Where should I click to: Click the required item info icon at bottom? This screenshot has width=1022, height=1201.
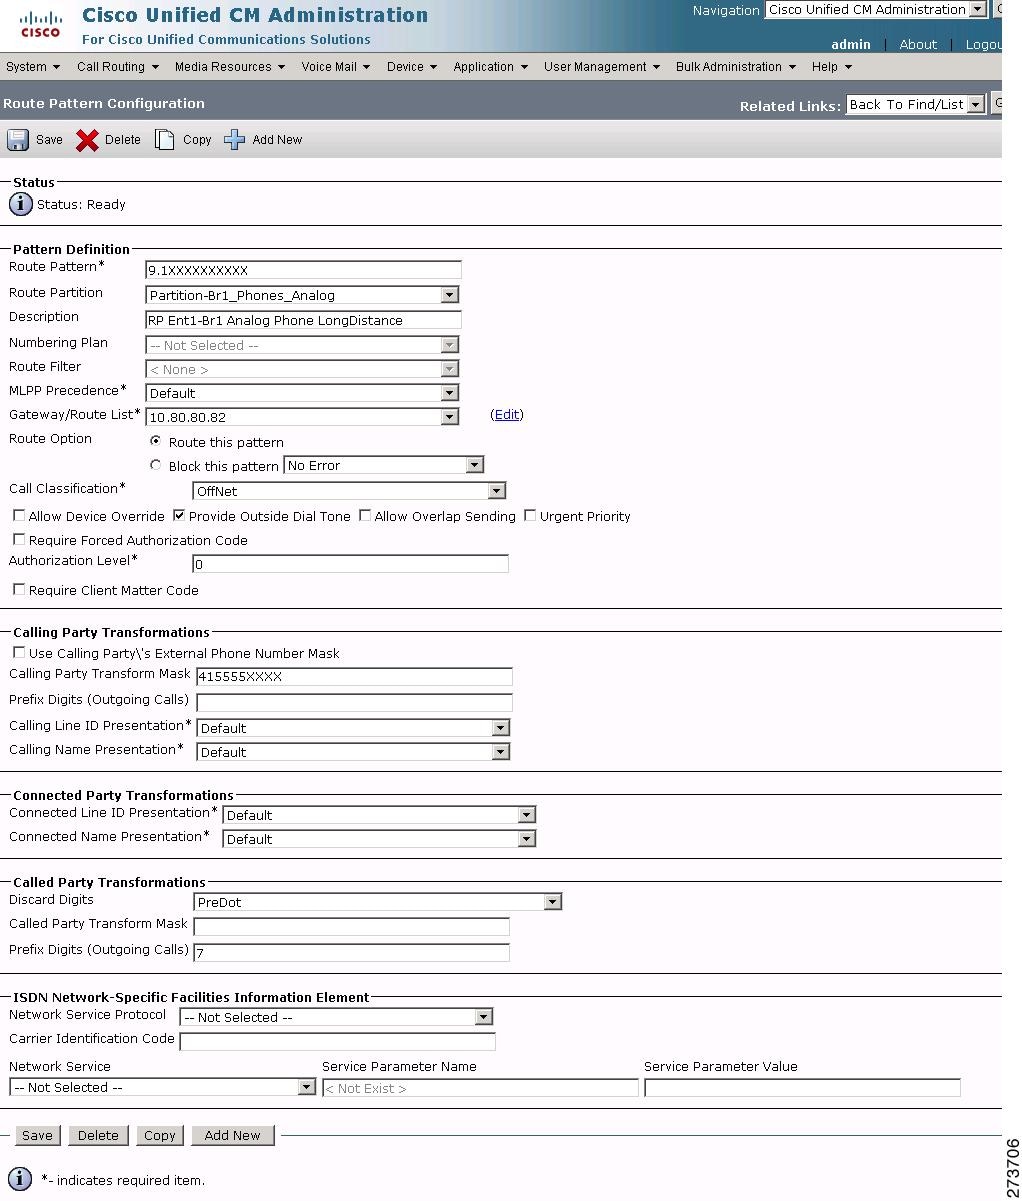point(20,1179)
